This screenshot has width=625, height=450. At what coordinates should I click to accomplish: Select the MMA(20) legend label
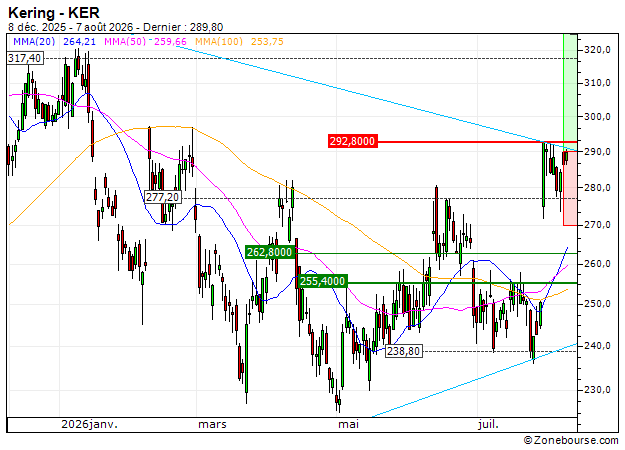pos(34,41)
